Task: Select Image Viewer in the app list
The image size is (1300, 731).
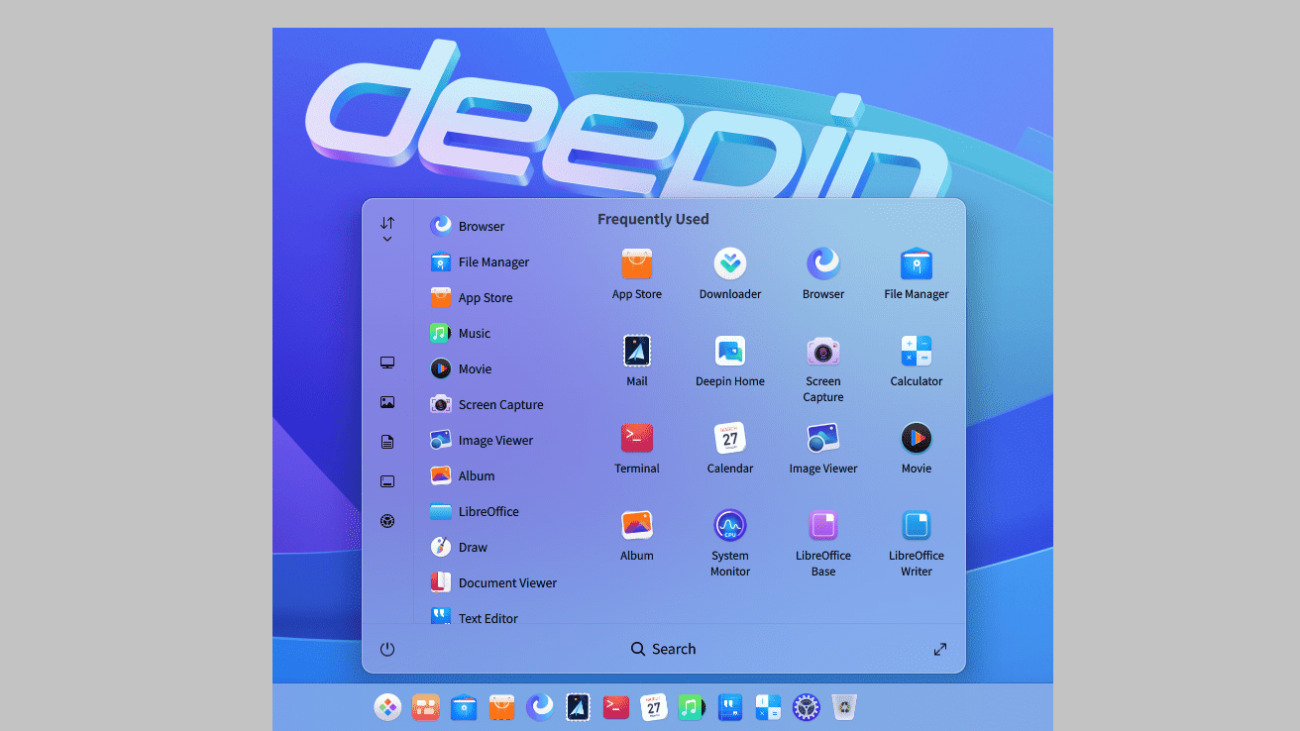Action: (x=481, y=440)
